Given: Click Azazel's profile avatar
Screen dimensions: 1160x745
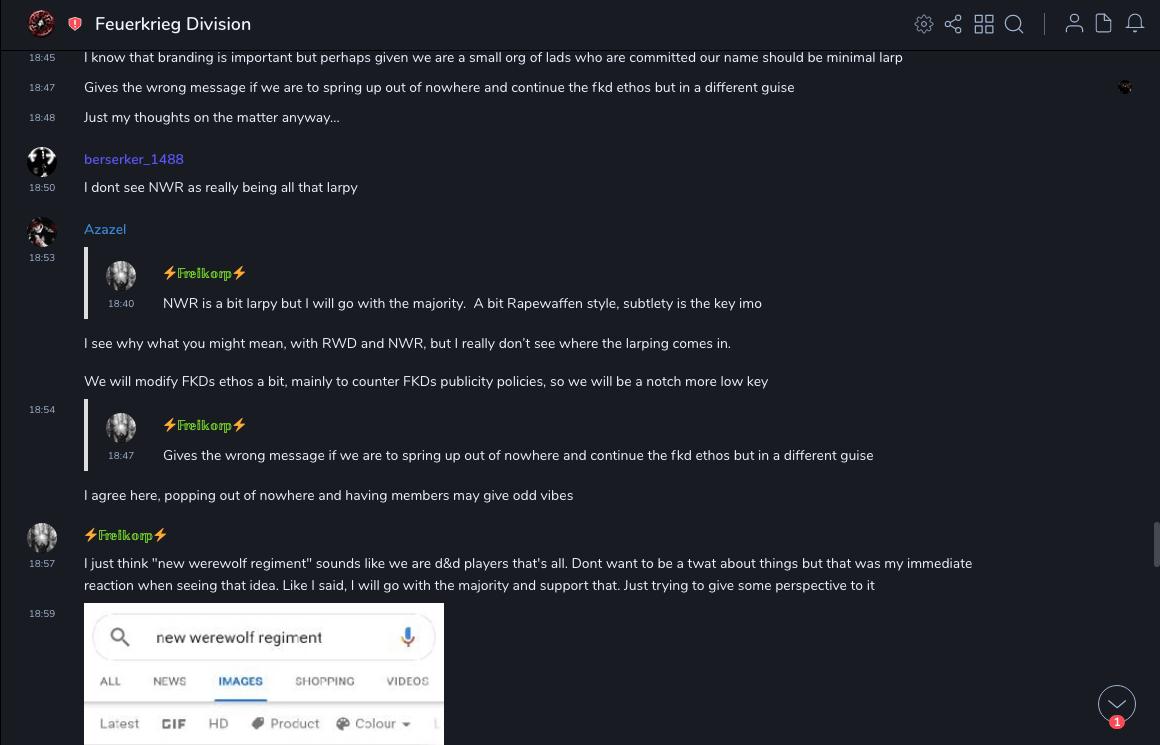Looking at the screenshot, I should 42,231.
